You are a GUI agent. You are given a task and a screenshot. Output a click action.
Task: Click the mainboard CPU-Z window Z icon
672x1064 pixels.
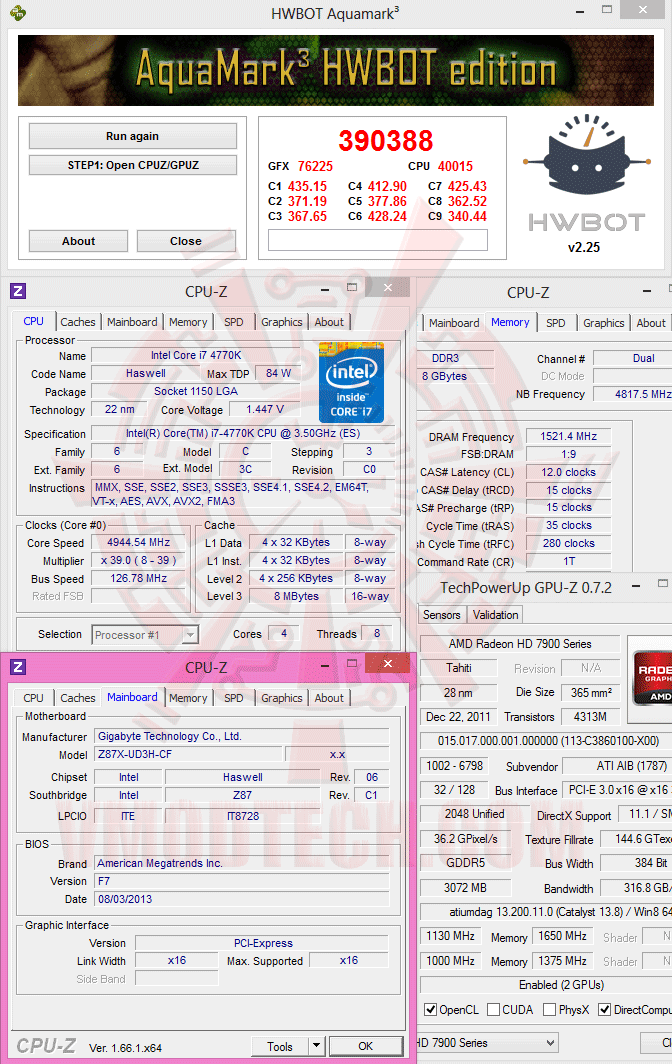point(18,667)
